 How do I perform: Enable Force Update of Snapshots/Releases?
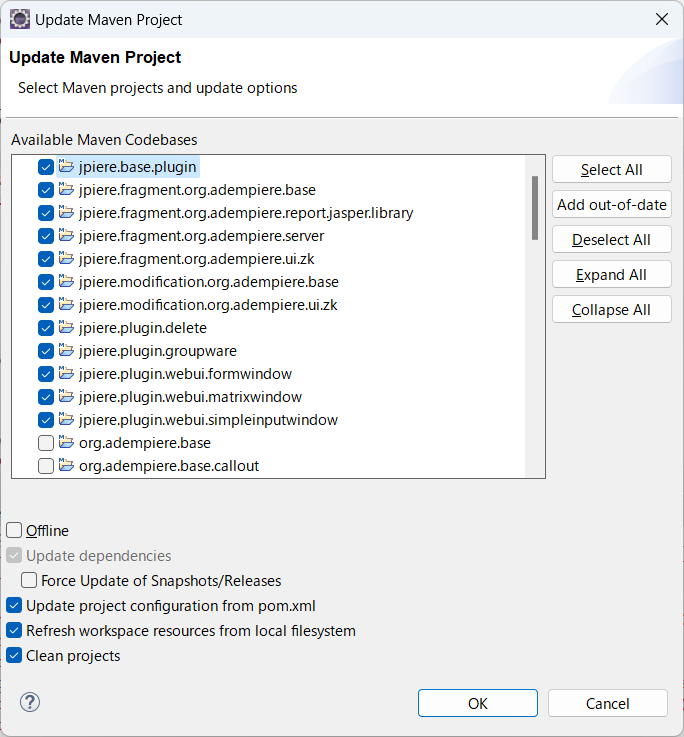(x=29, y=580)
